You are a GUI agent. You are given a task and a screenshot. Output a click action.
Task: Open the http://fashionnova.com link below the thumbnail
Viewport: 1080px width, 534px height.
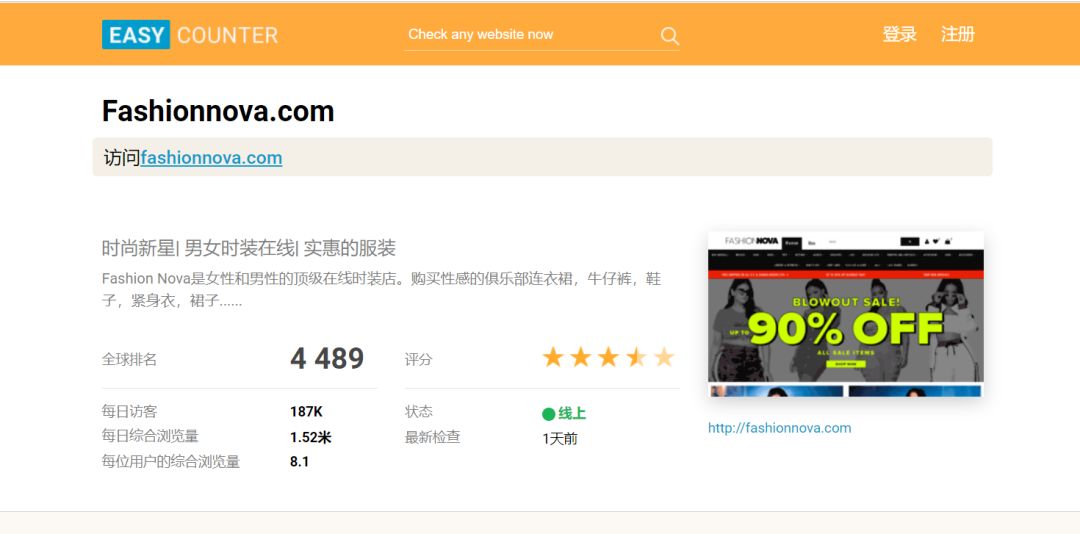coord(780,428)
